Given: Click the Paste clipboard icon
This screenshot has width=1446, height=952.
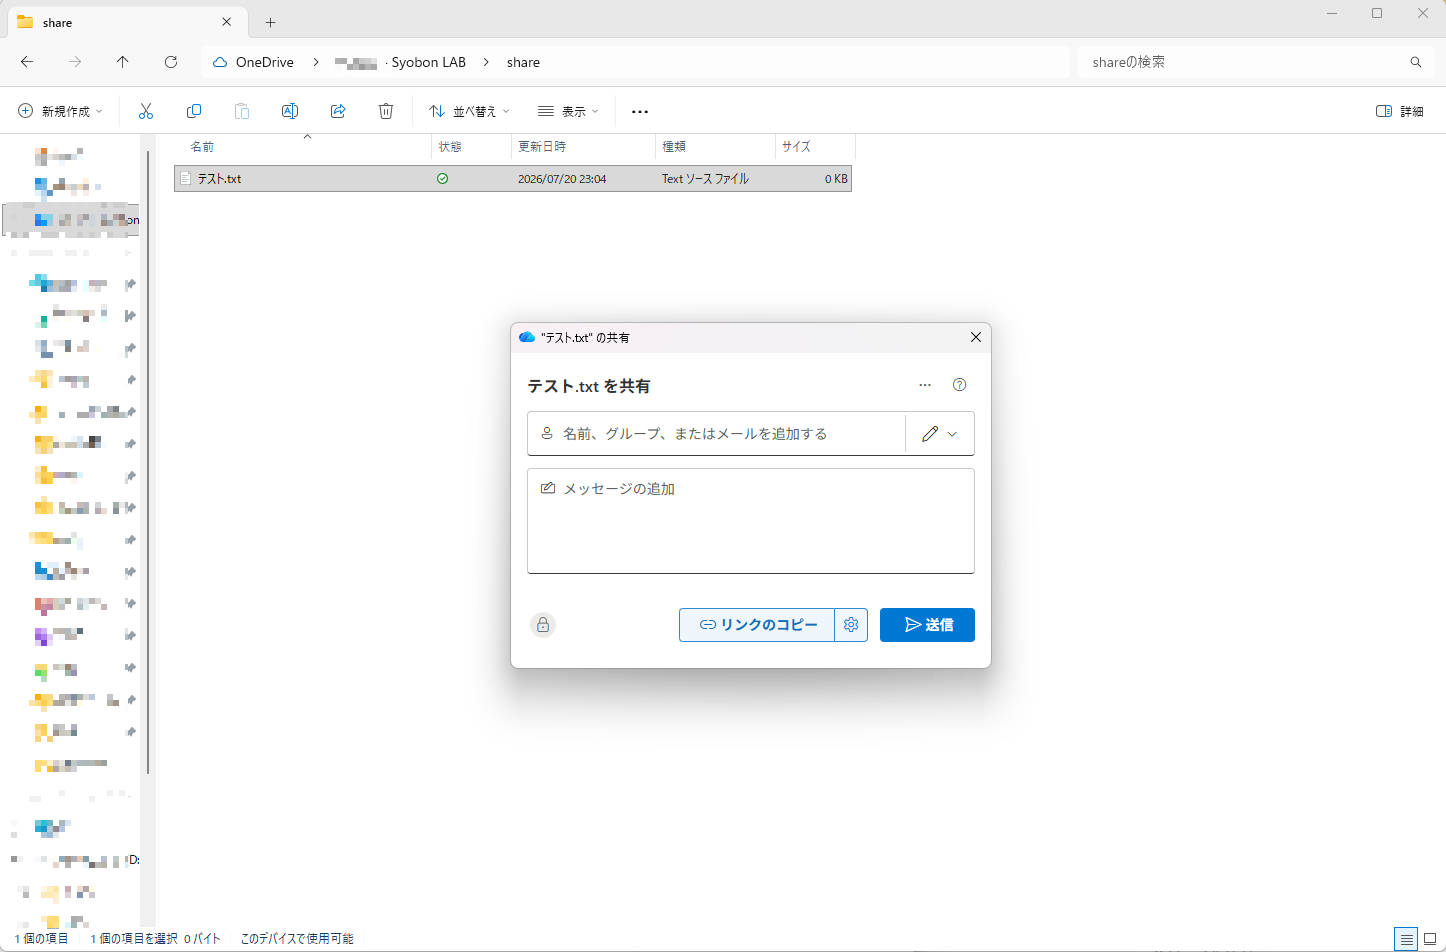Looking at the screenshot, I should 242,111.
